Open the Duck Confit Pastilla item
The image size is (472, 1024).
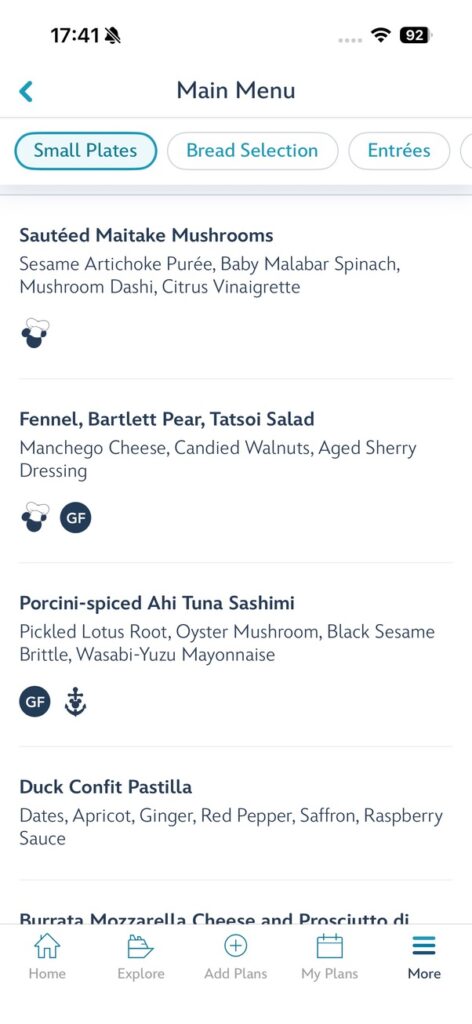(x=236, y=814)
